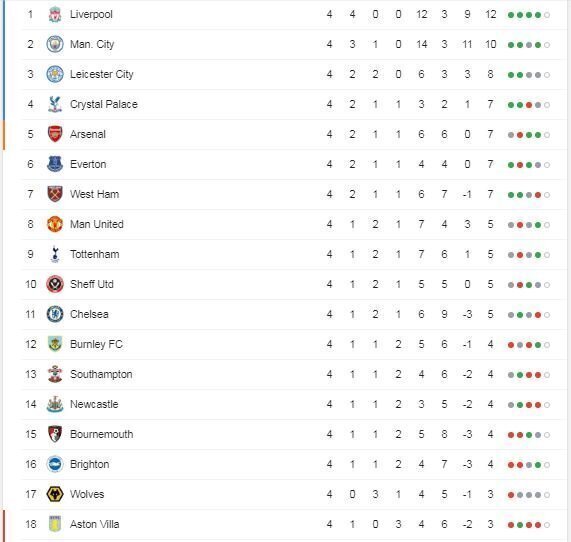Click the Tottenham cockerel crest

coord(55,254)
